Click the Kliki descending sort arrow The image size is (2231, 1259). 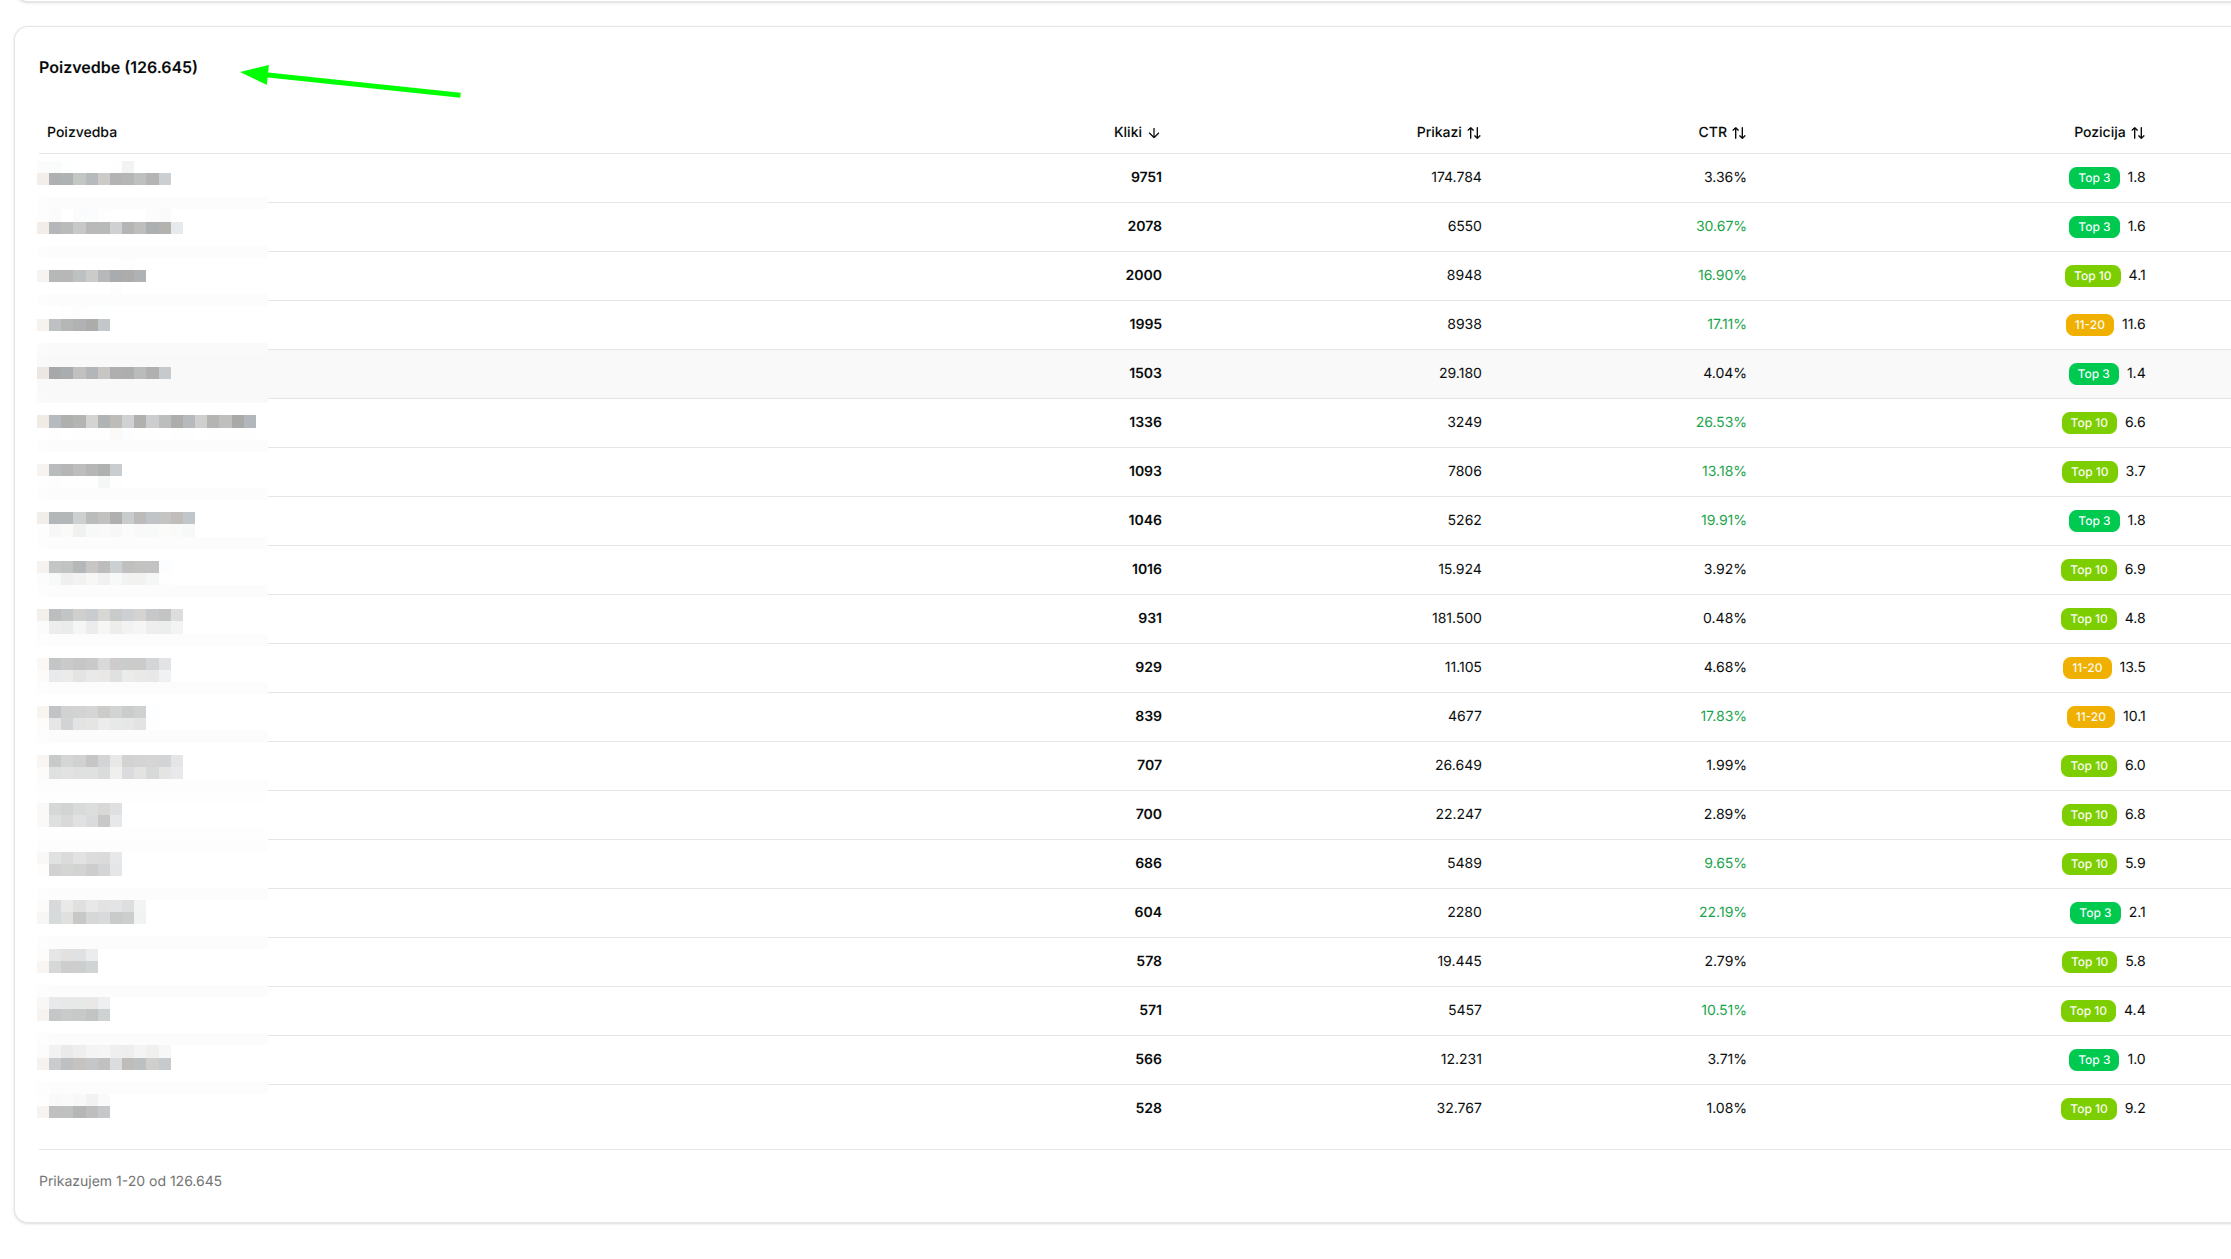1154,133
